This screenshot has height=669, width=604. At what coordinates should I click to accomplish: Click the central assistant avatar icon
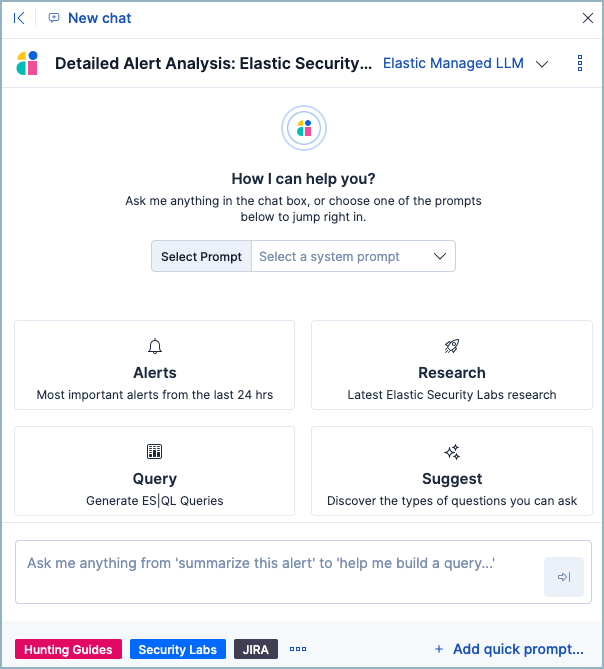[x=302, y=129]
